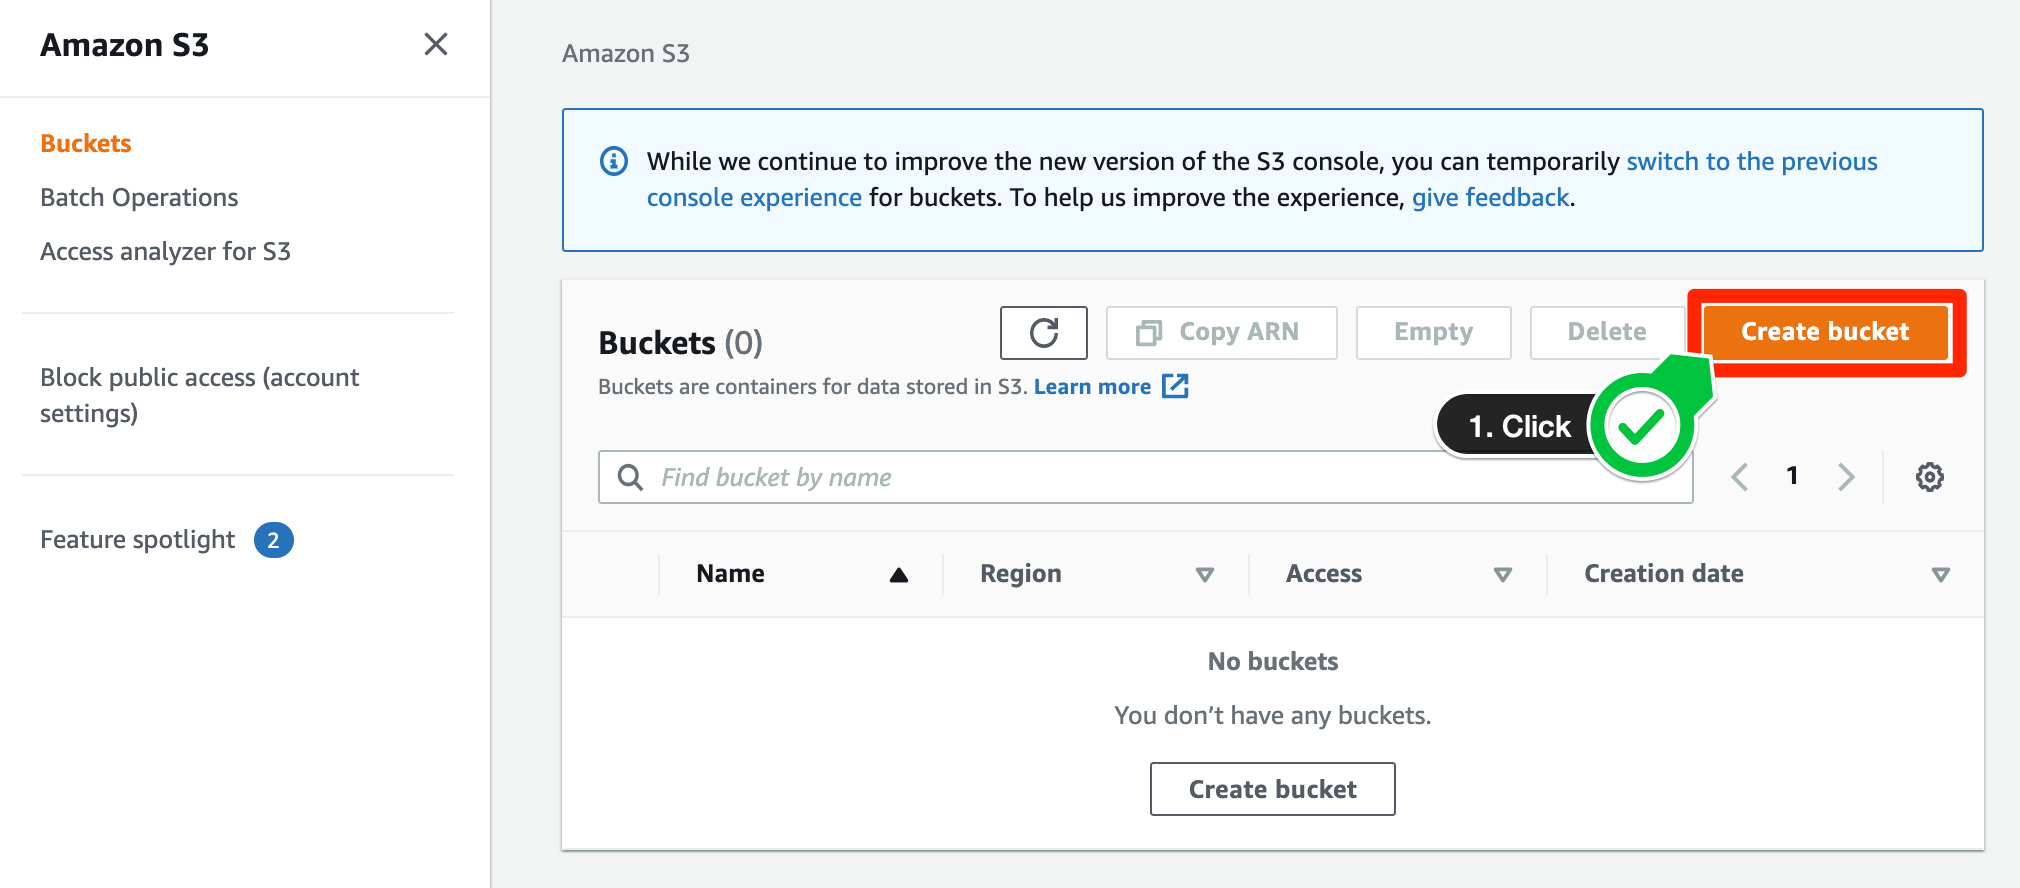Refresh the buckets list
Image resolution: width=2020 pixels, height=888 pixels.
(x=1043, y=332)
